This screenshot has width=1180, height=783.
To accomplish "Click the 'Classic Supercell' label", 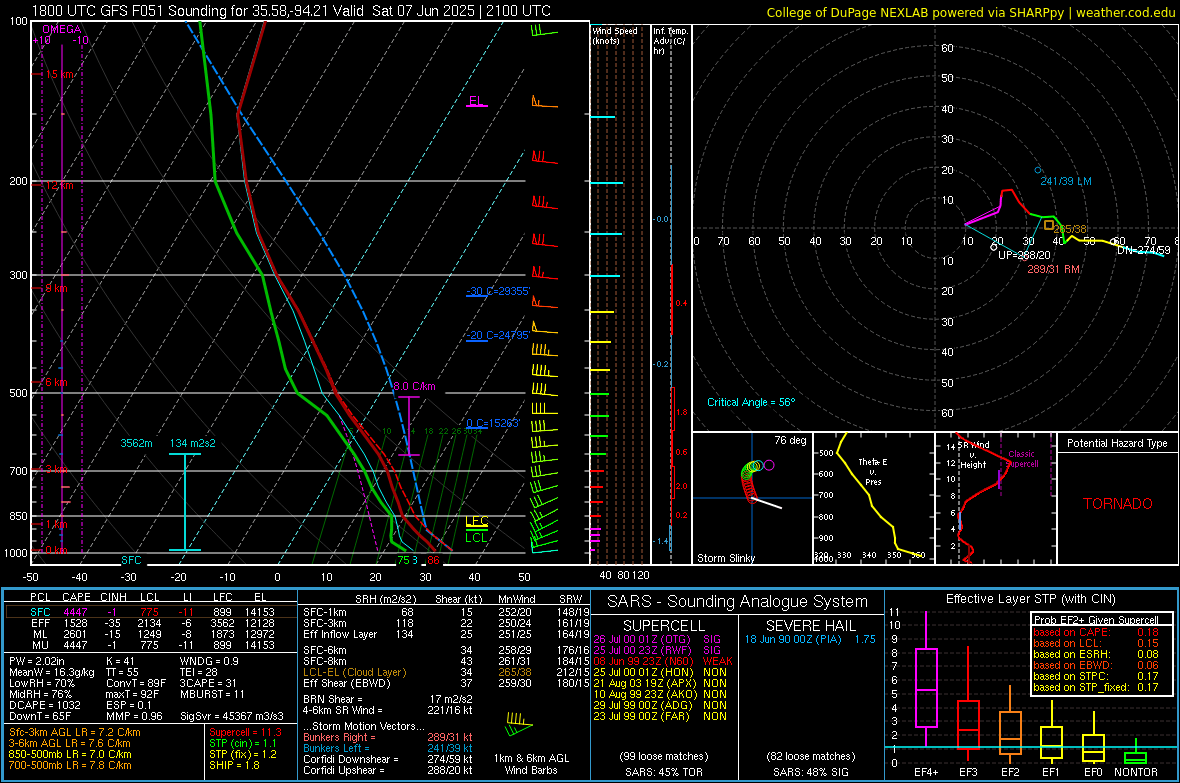I will (1021, 459).
